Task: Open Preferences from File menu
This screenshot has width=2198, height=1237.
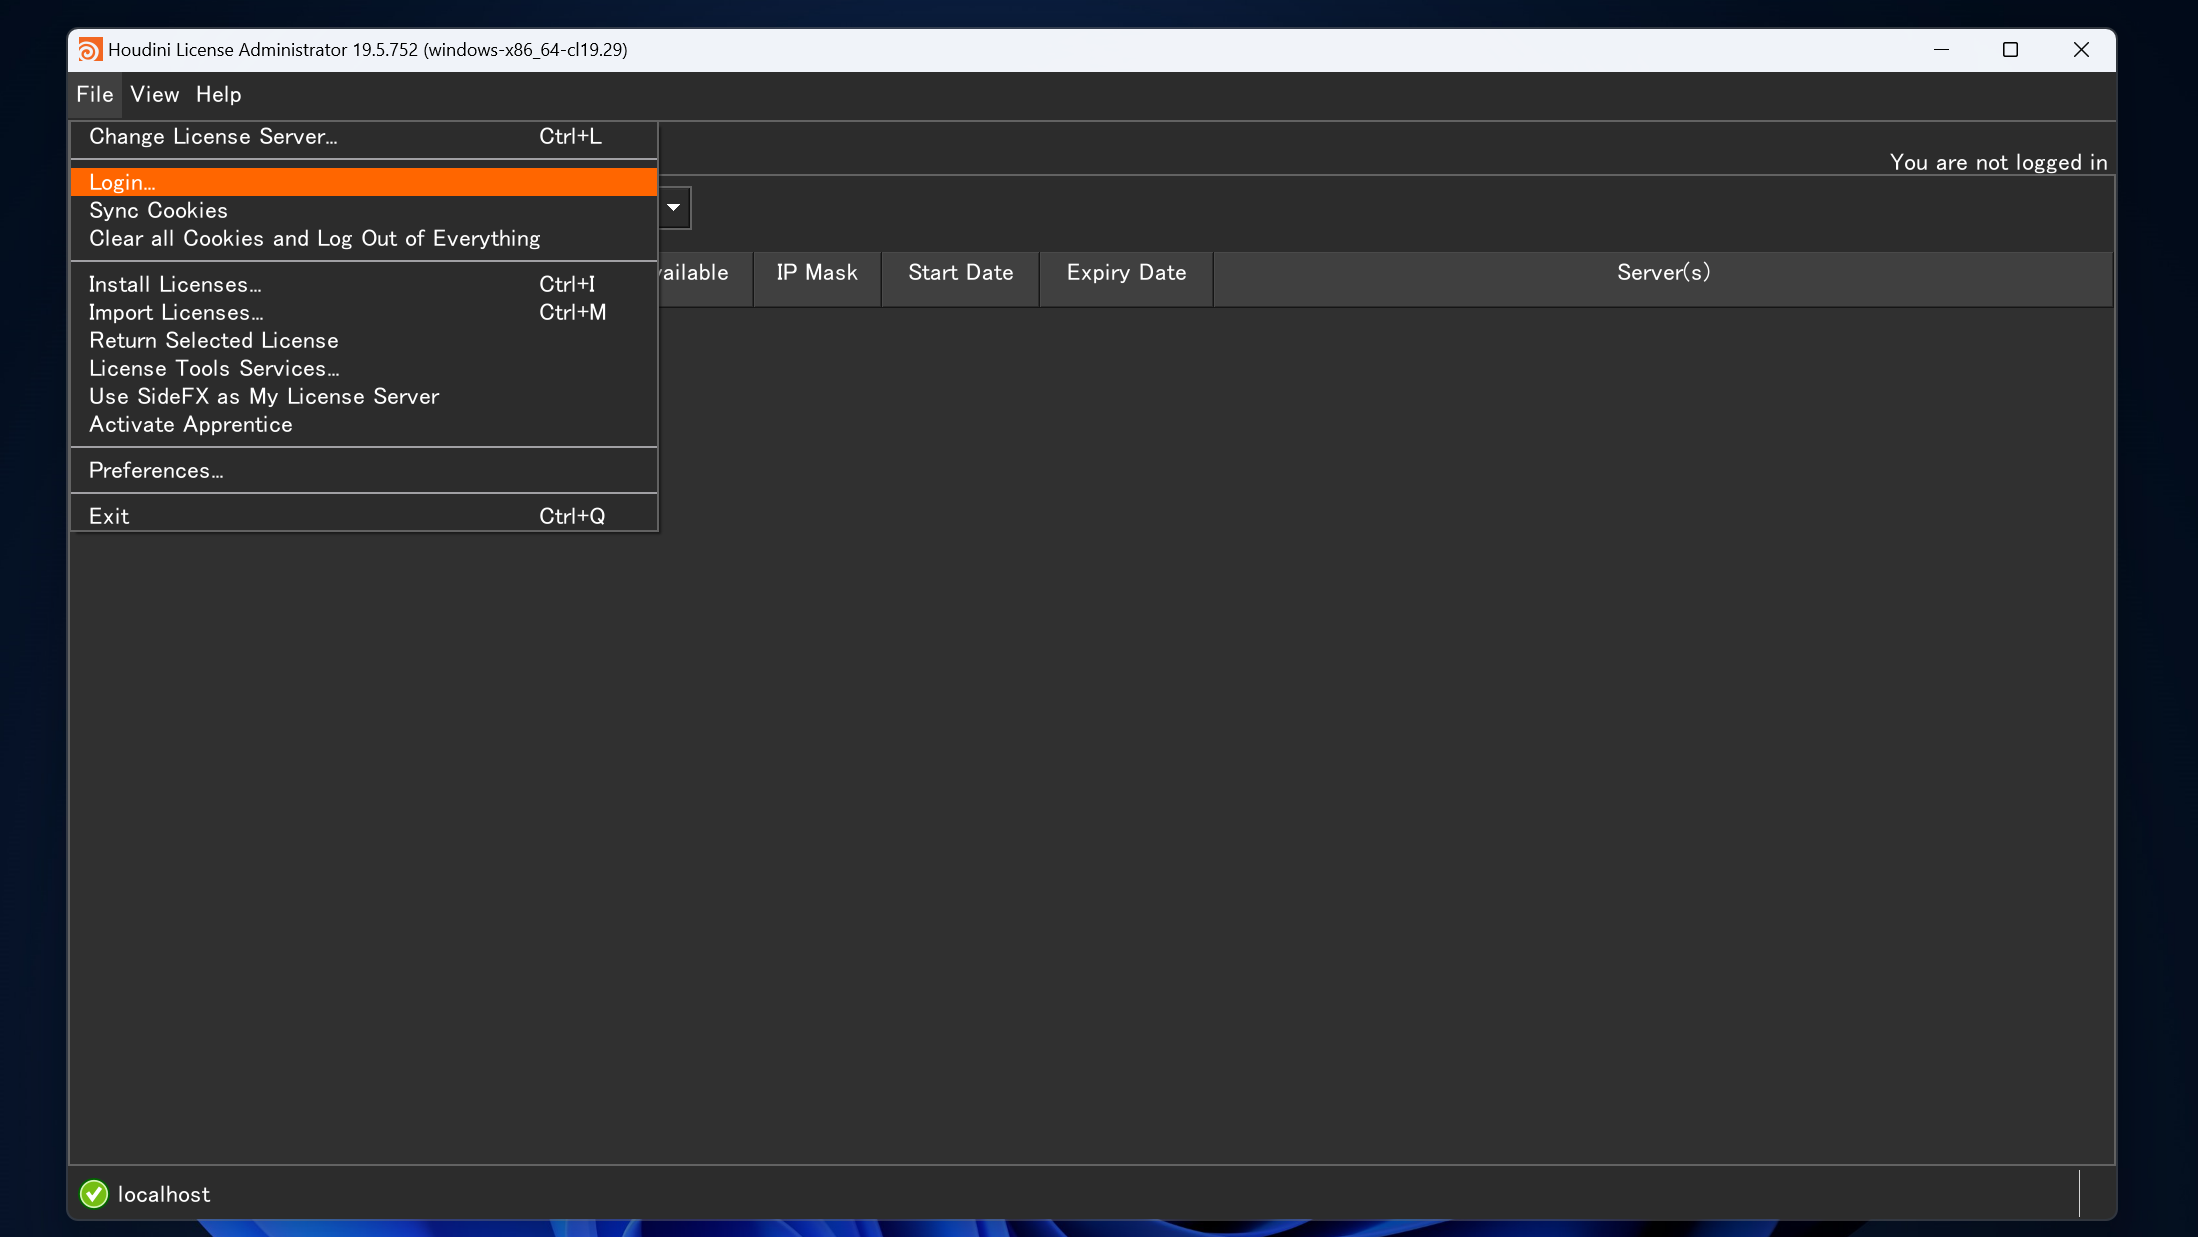Action: coord(364,470)
